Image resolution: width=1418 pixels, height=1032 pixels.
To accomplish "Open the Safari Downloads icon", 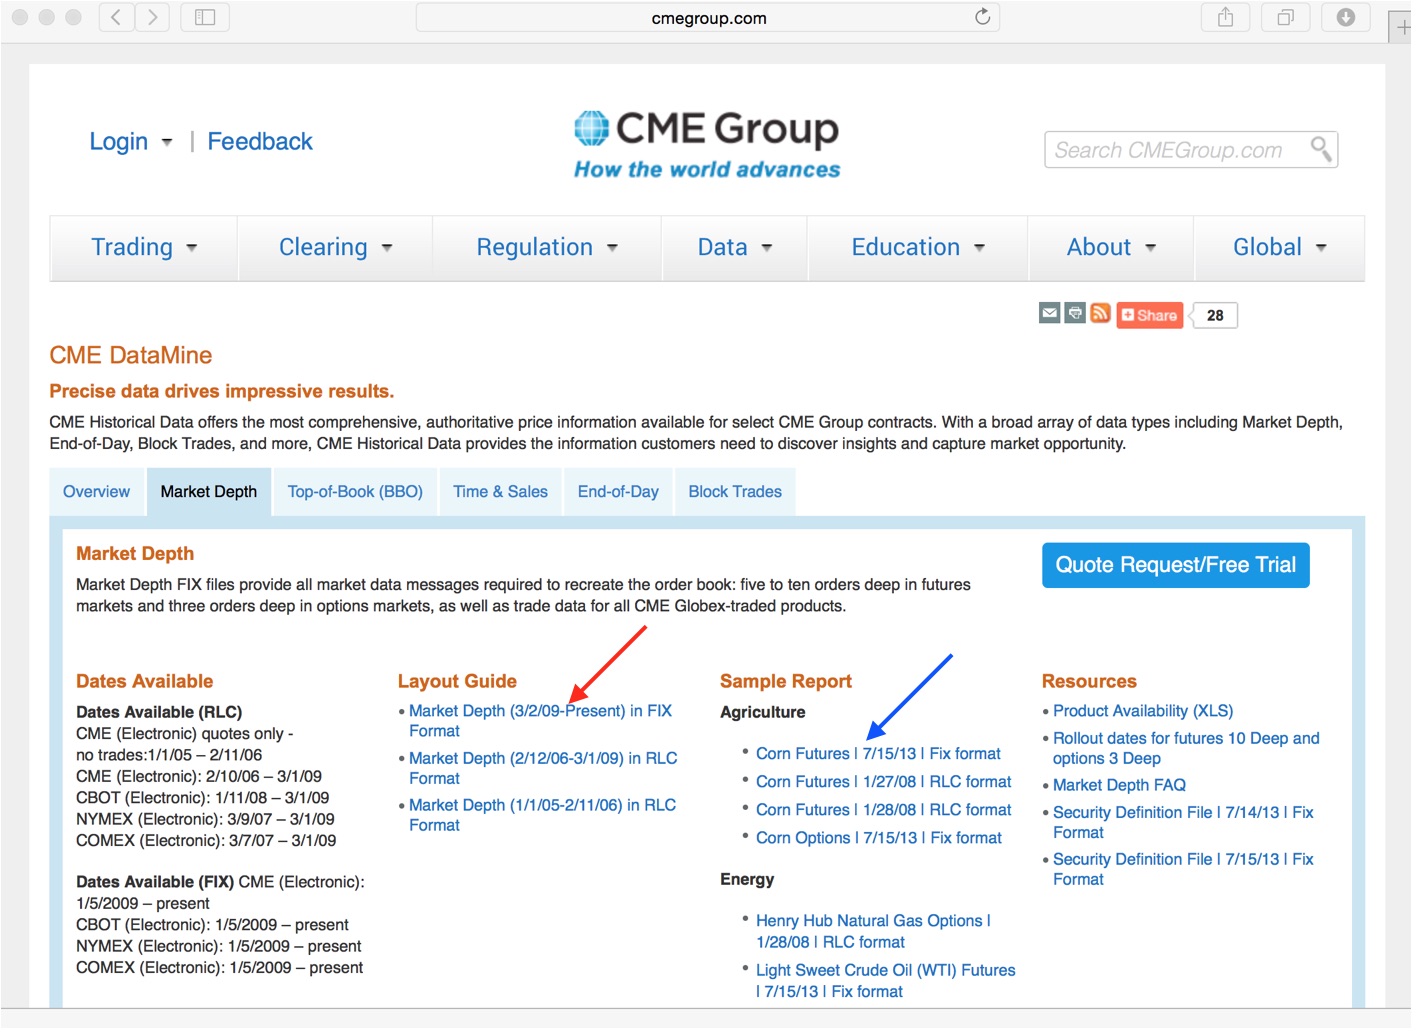I will point(1346,17).
